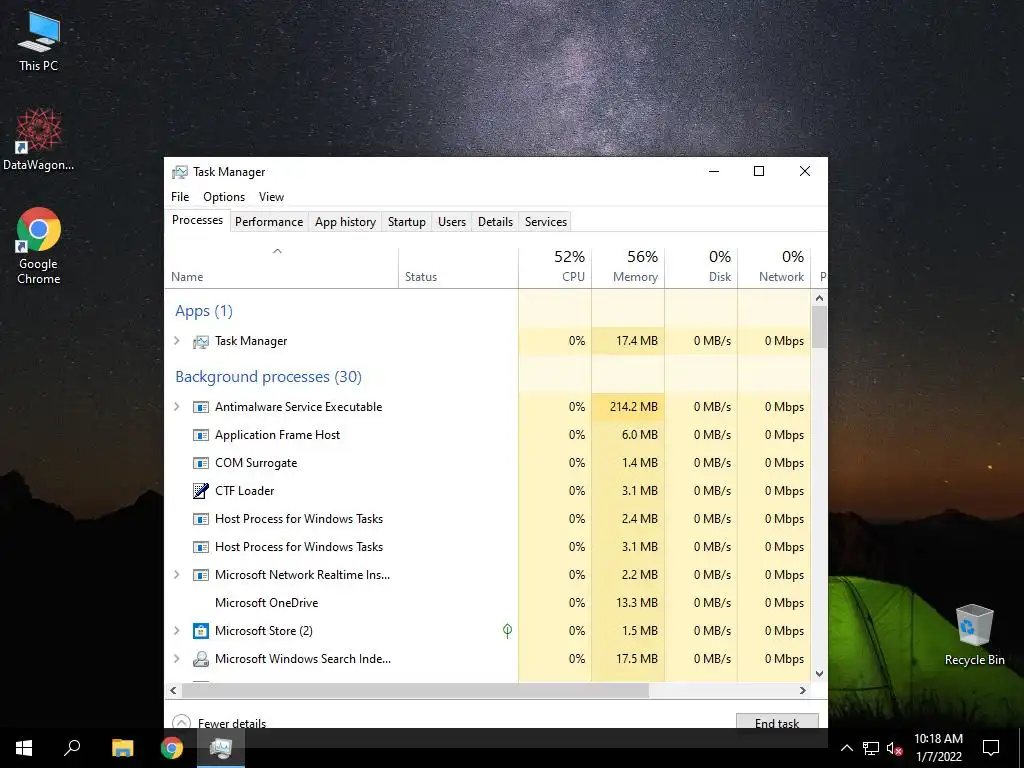Open the taskbar clock showing 10:18 AM
Screen dimensions: 1024x768
(x=938, y=748)
